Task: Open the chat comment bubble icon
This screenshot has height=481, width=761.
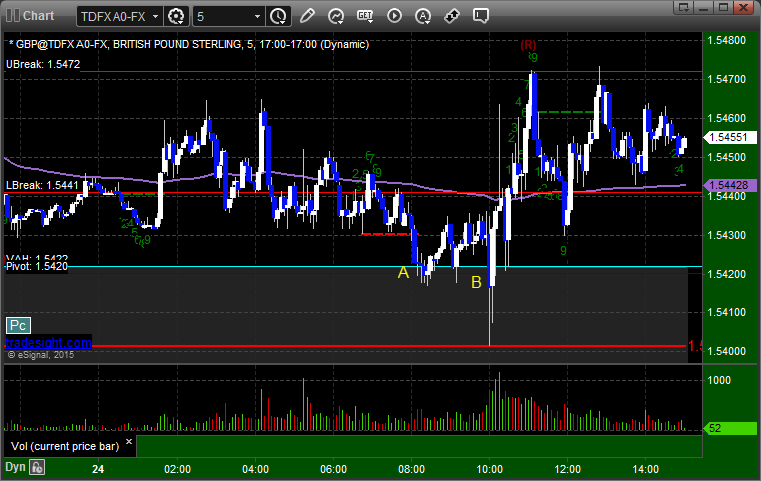Action: [480, 16]
